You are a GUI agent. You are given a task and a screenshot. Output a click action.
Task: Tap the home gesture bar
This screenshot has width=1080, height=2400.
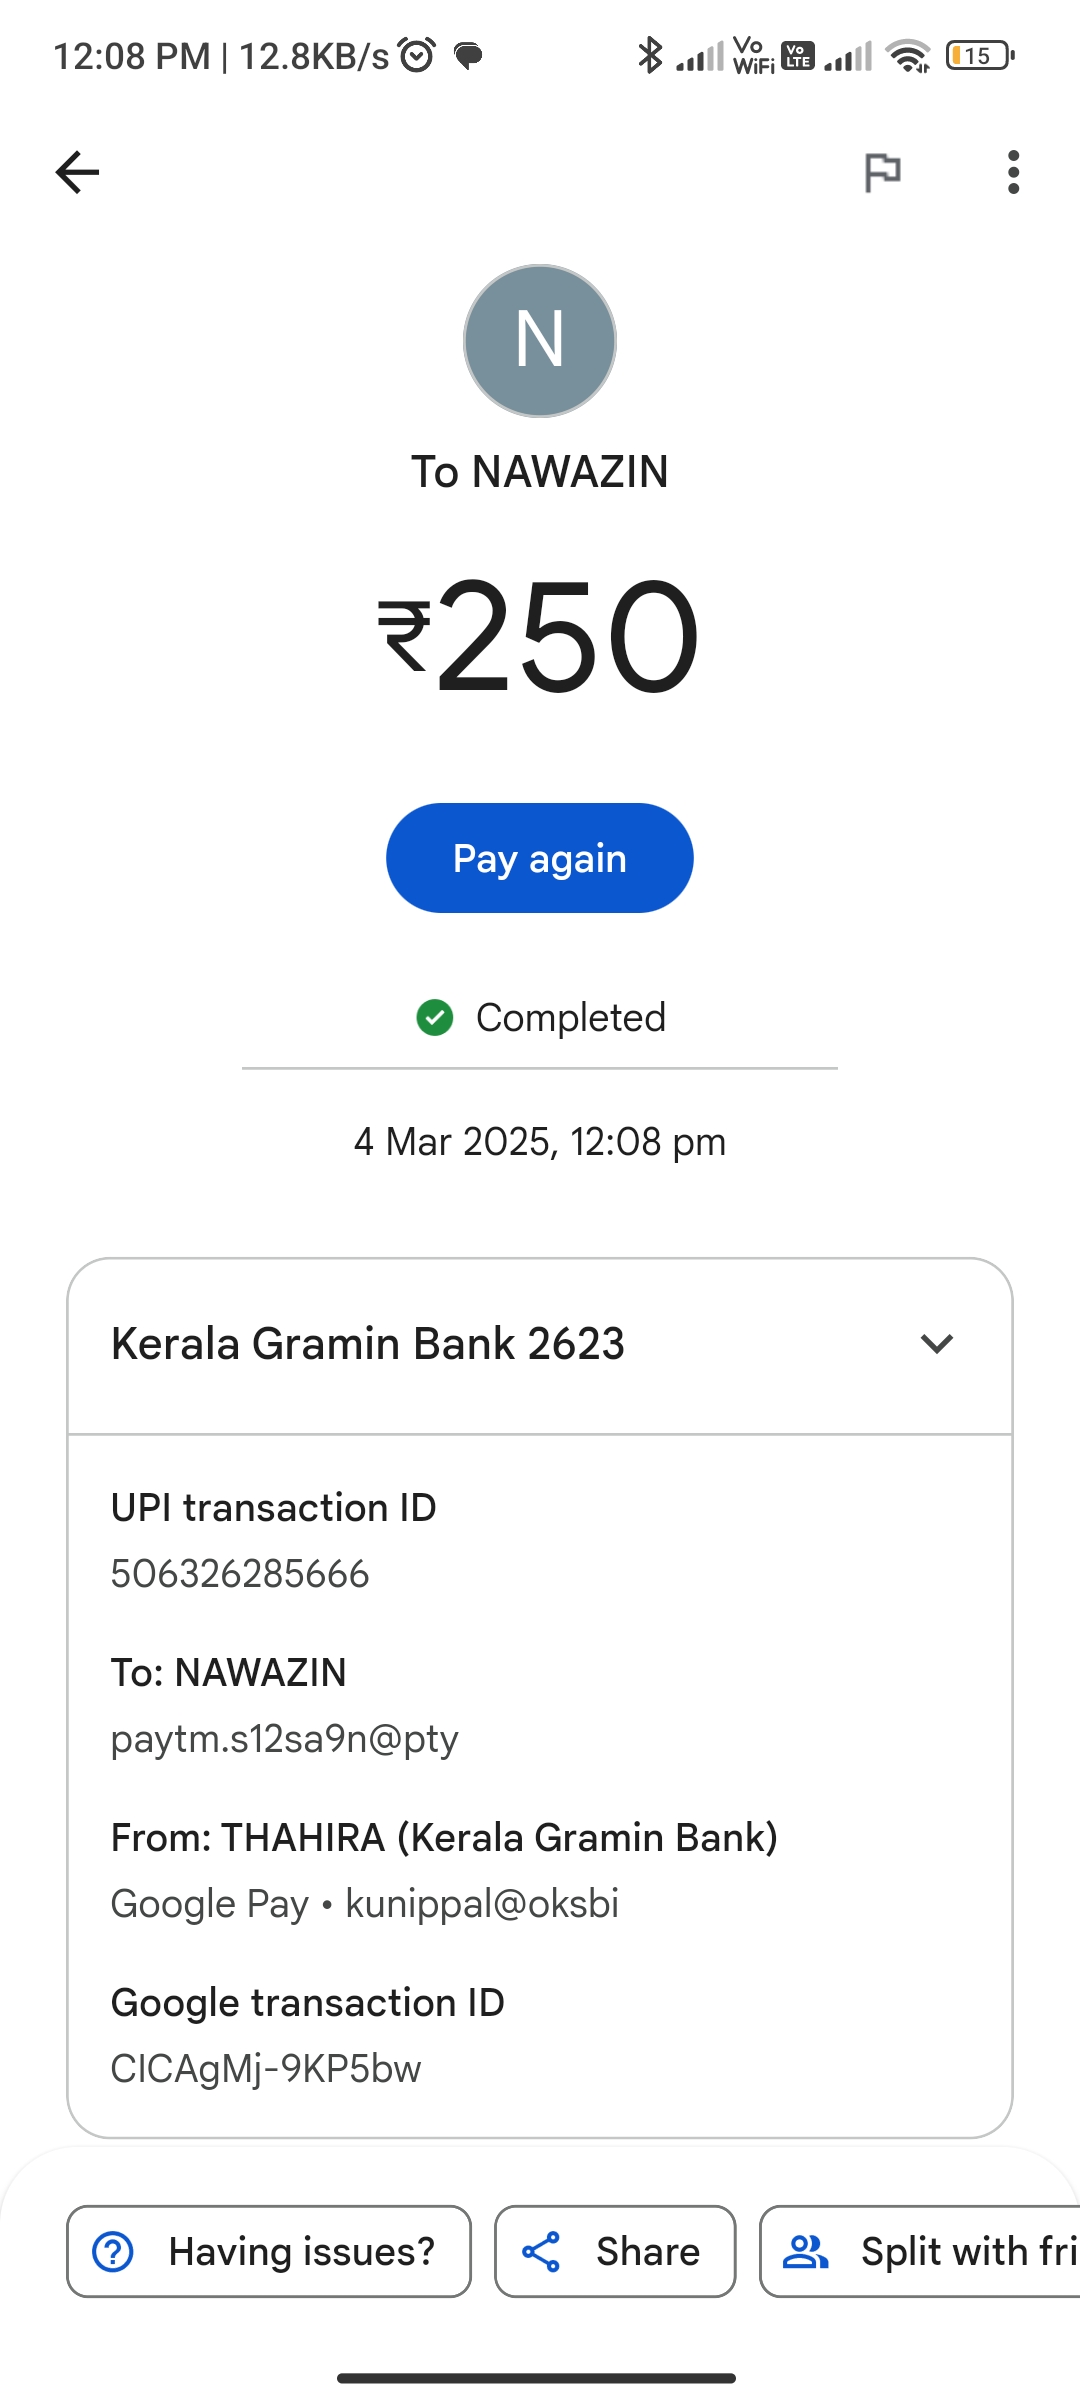click(x=537, y=2378)
